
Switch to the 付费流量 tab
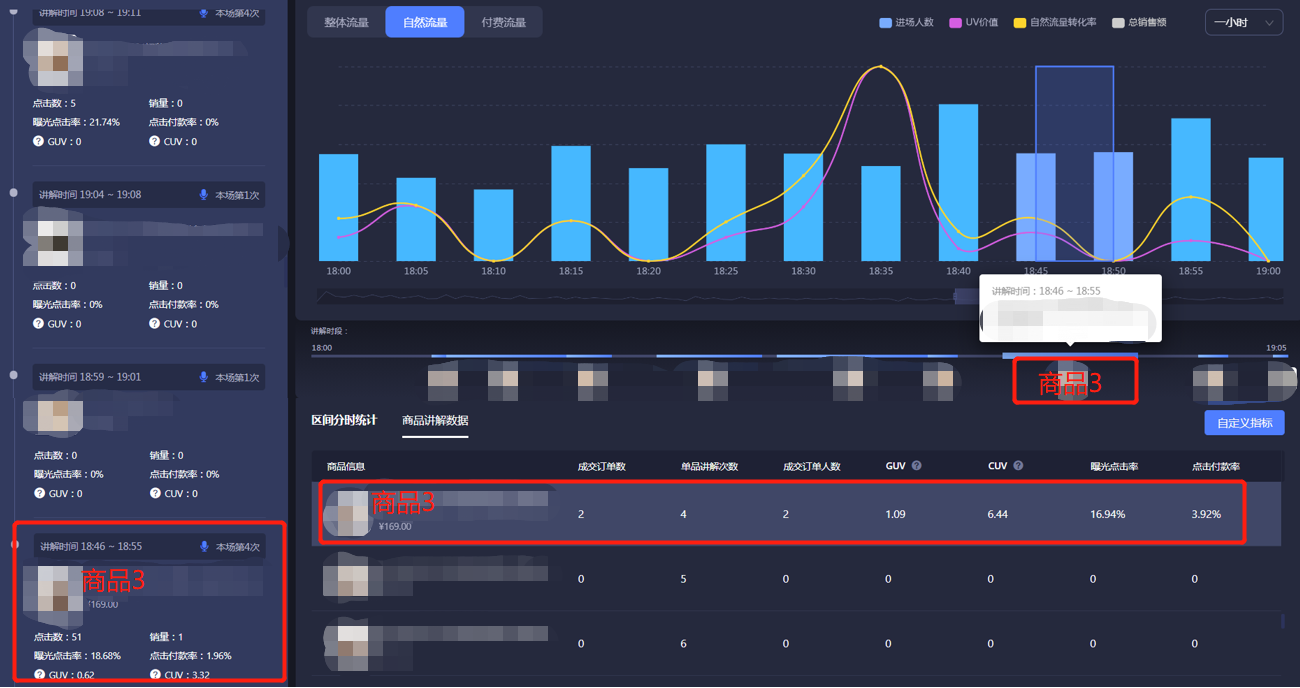(x=503, y=22)
